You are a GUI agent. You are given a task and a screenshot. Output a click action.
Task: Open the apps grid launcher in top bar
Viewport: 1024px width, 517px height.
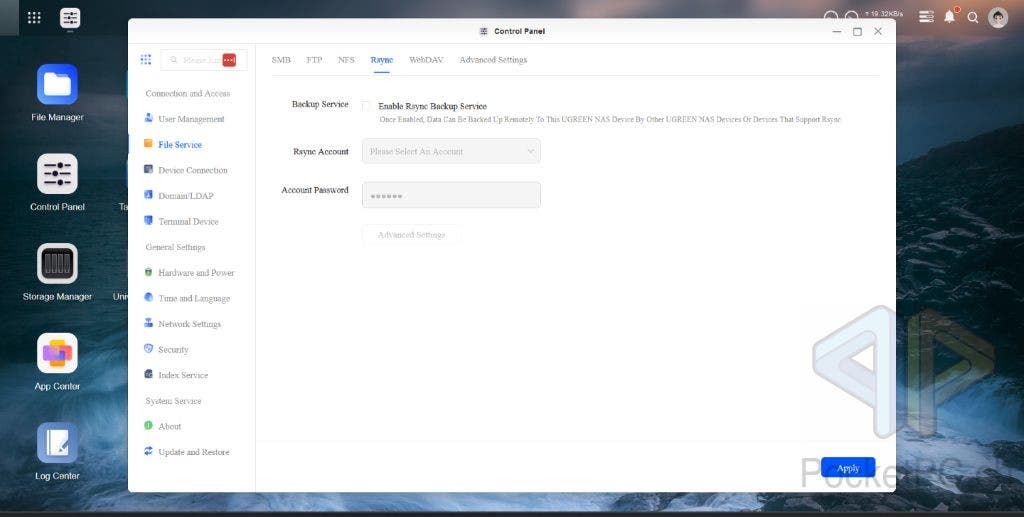click(x=34, y=18)
